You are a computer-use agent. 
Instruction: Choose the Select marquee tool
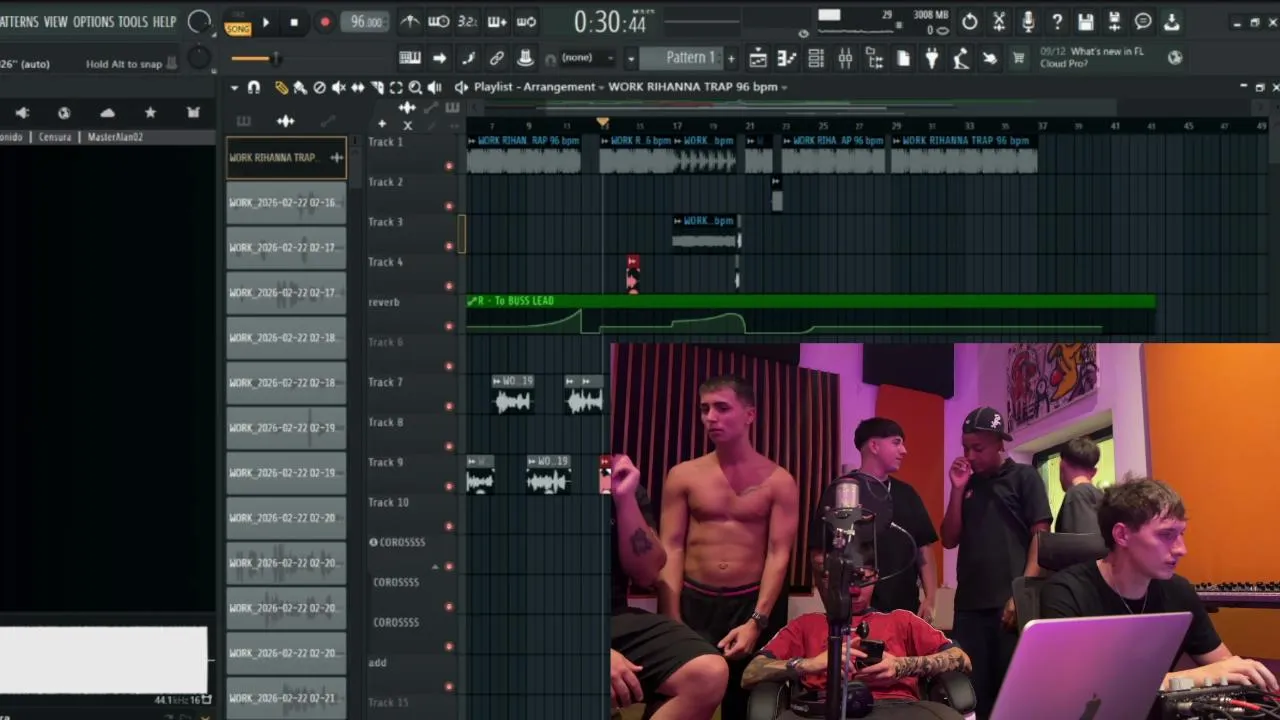pos(396,88)
